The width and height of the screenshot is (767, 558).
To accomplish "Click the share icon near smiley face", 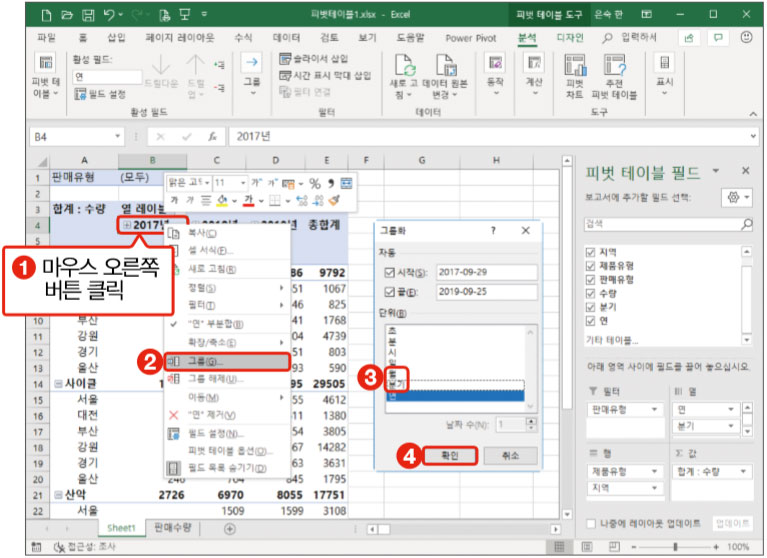I will 689,38.
